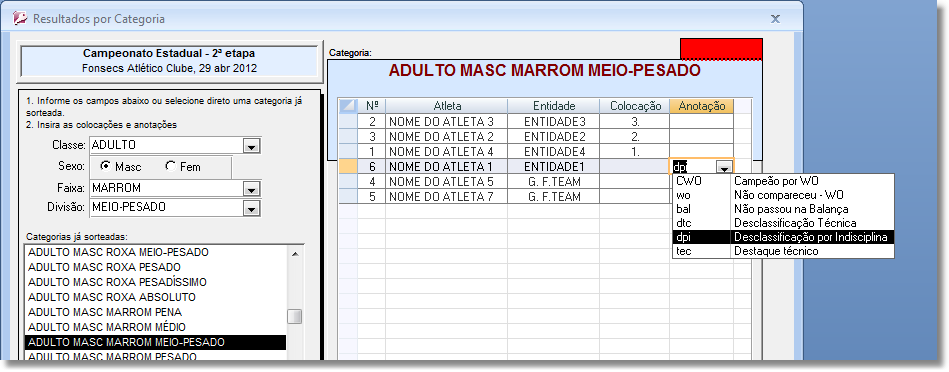Select row header of NOME DO ATLETA 5
This screenshot has height=372, width=949.
pos(348,181)
